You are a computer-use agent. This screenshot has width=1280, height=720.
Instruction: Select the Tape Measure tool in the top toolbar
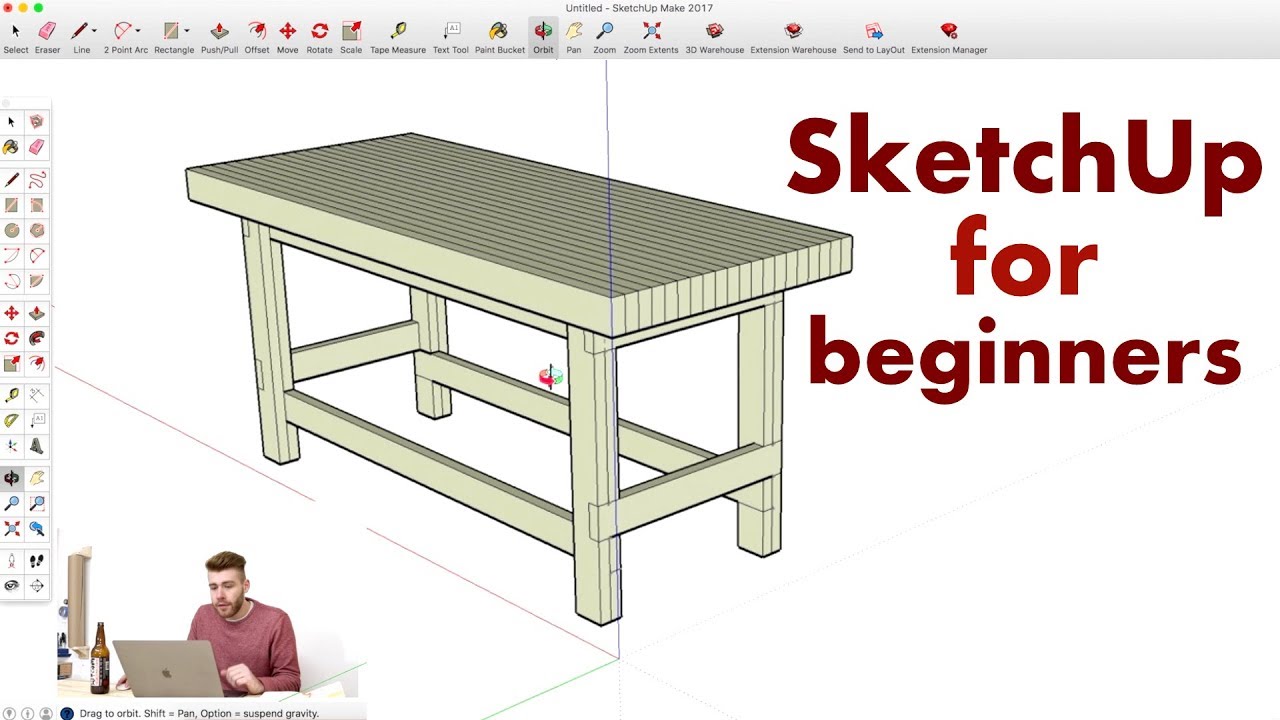coord(398,37)
